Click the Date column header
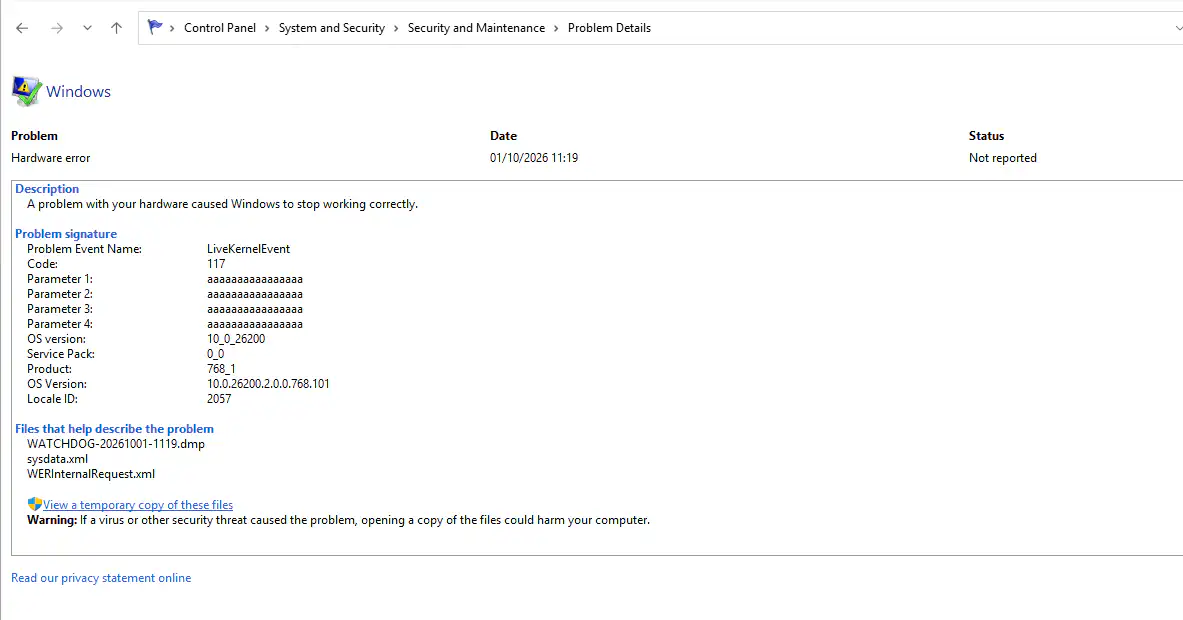 (x=503, y=136)
